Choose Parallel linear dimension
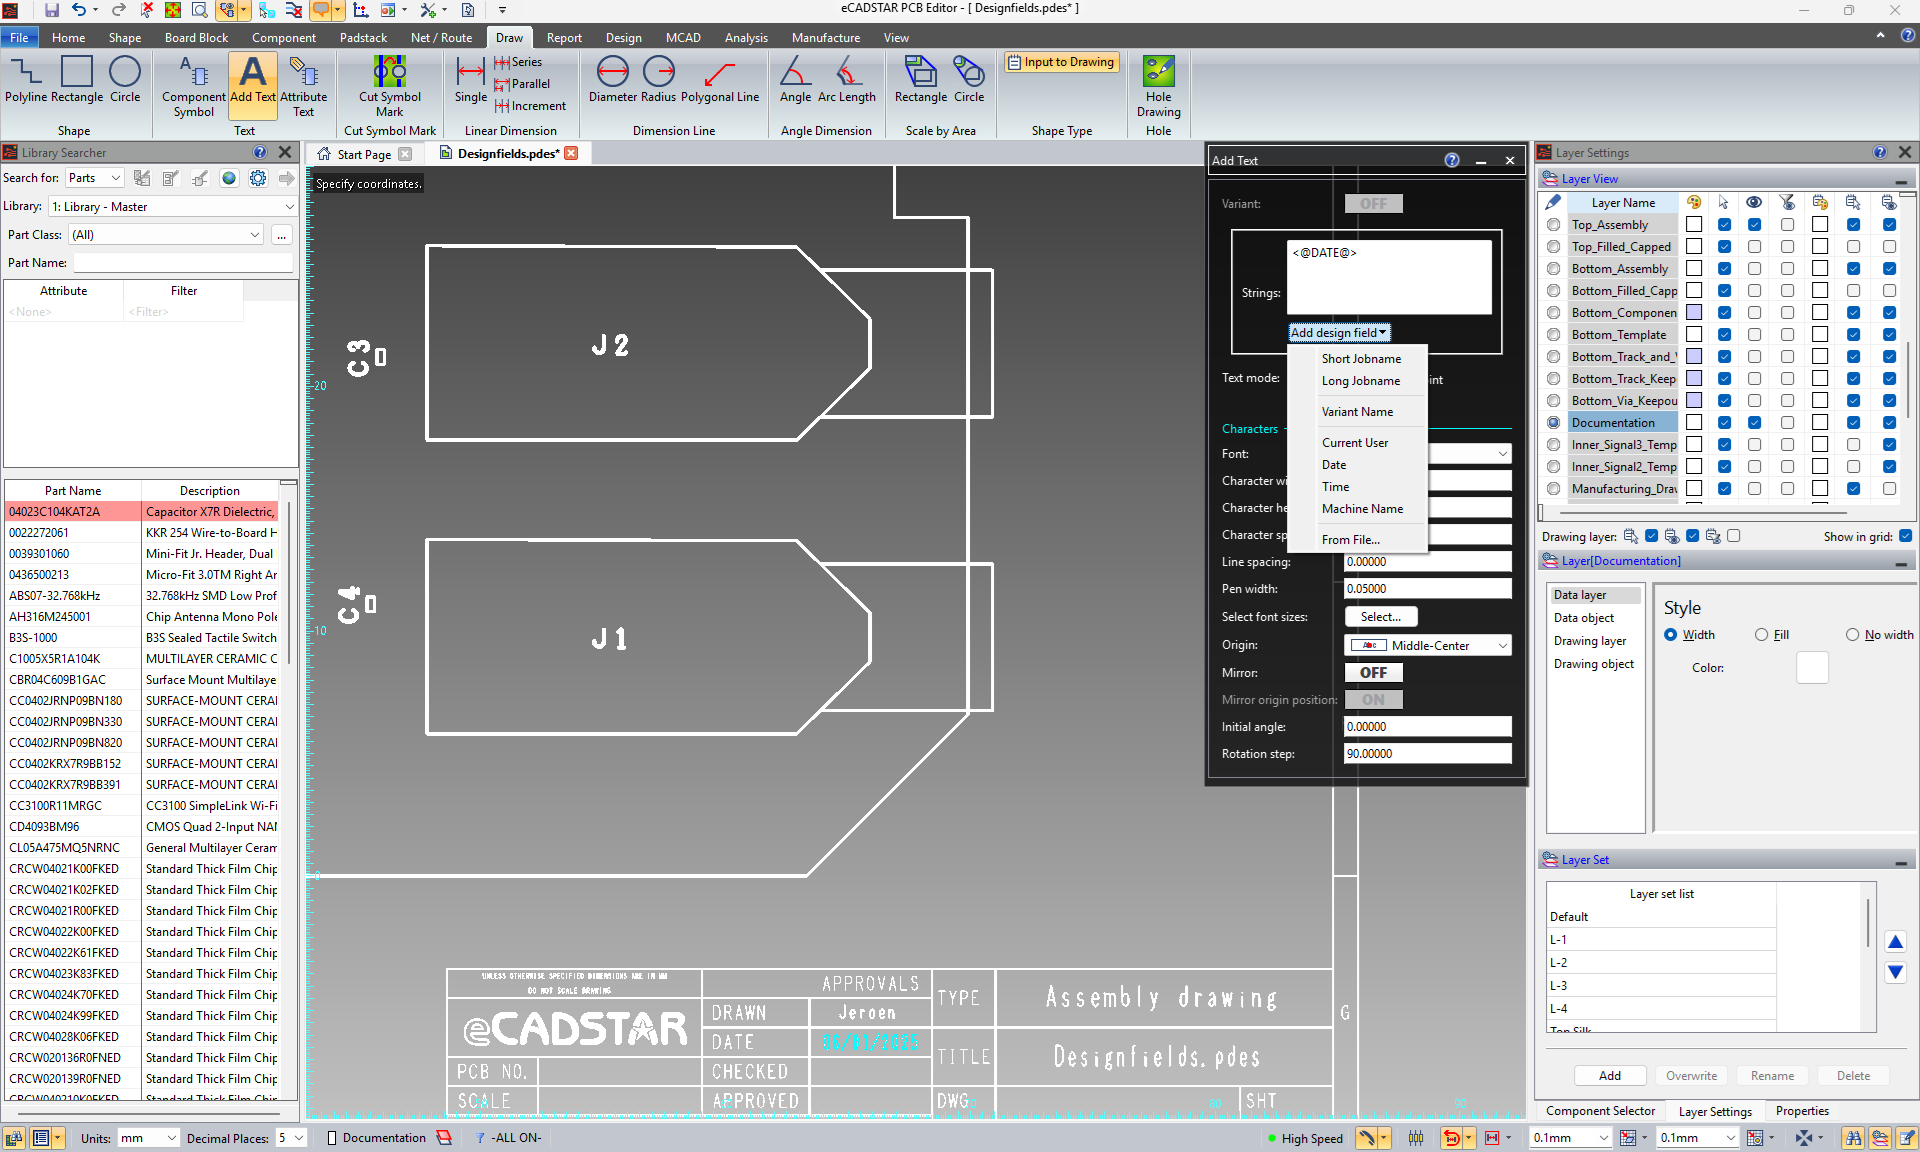The height and width of the screenshot is (1152, 1920). point(522,84)
